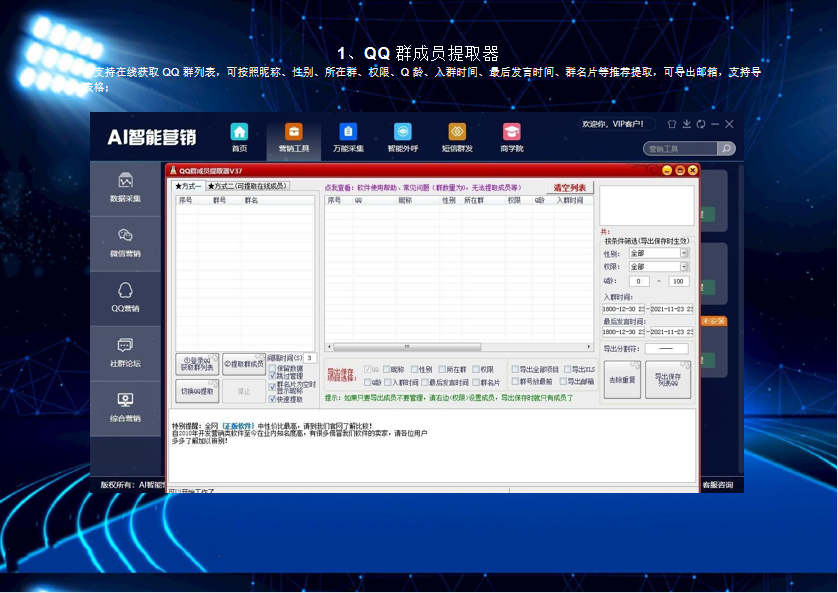Switch to ★方式二(可提取在线成员) tab
The height and width of the screenshot is (593, 838).
coord(247,186)
